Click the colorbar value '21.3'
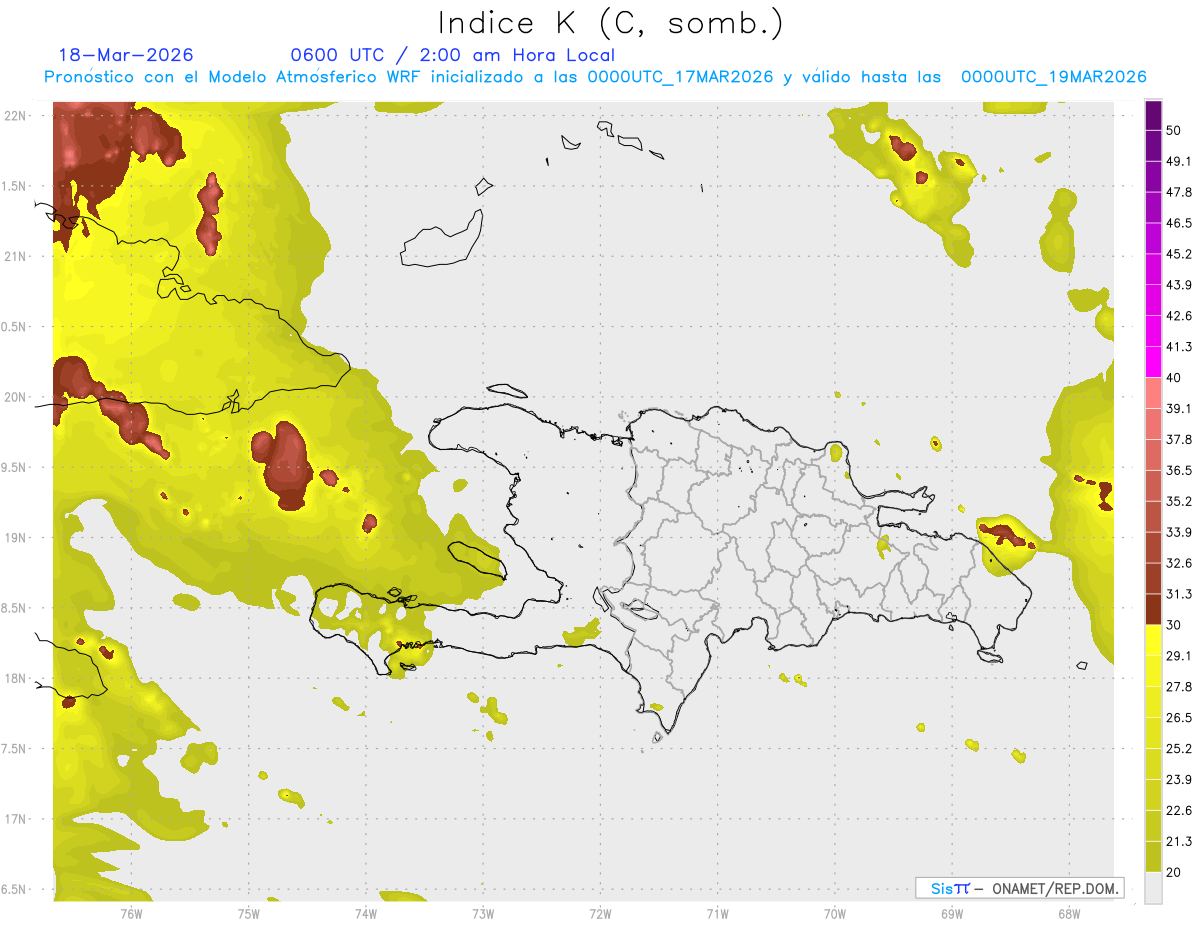This screenshot has width=1200, height=927. (x=1179, y=841)
